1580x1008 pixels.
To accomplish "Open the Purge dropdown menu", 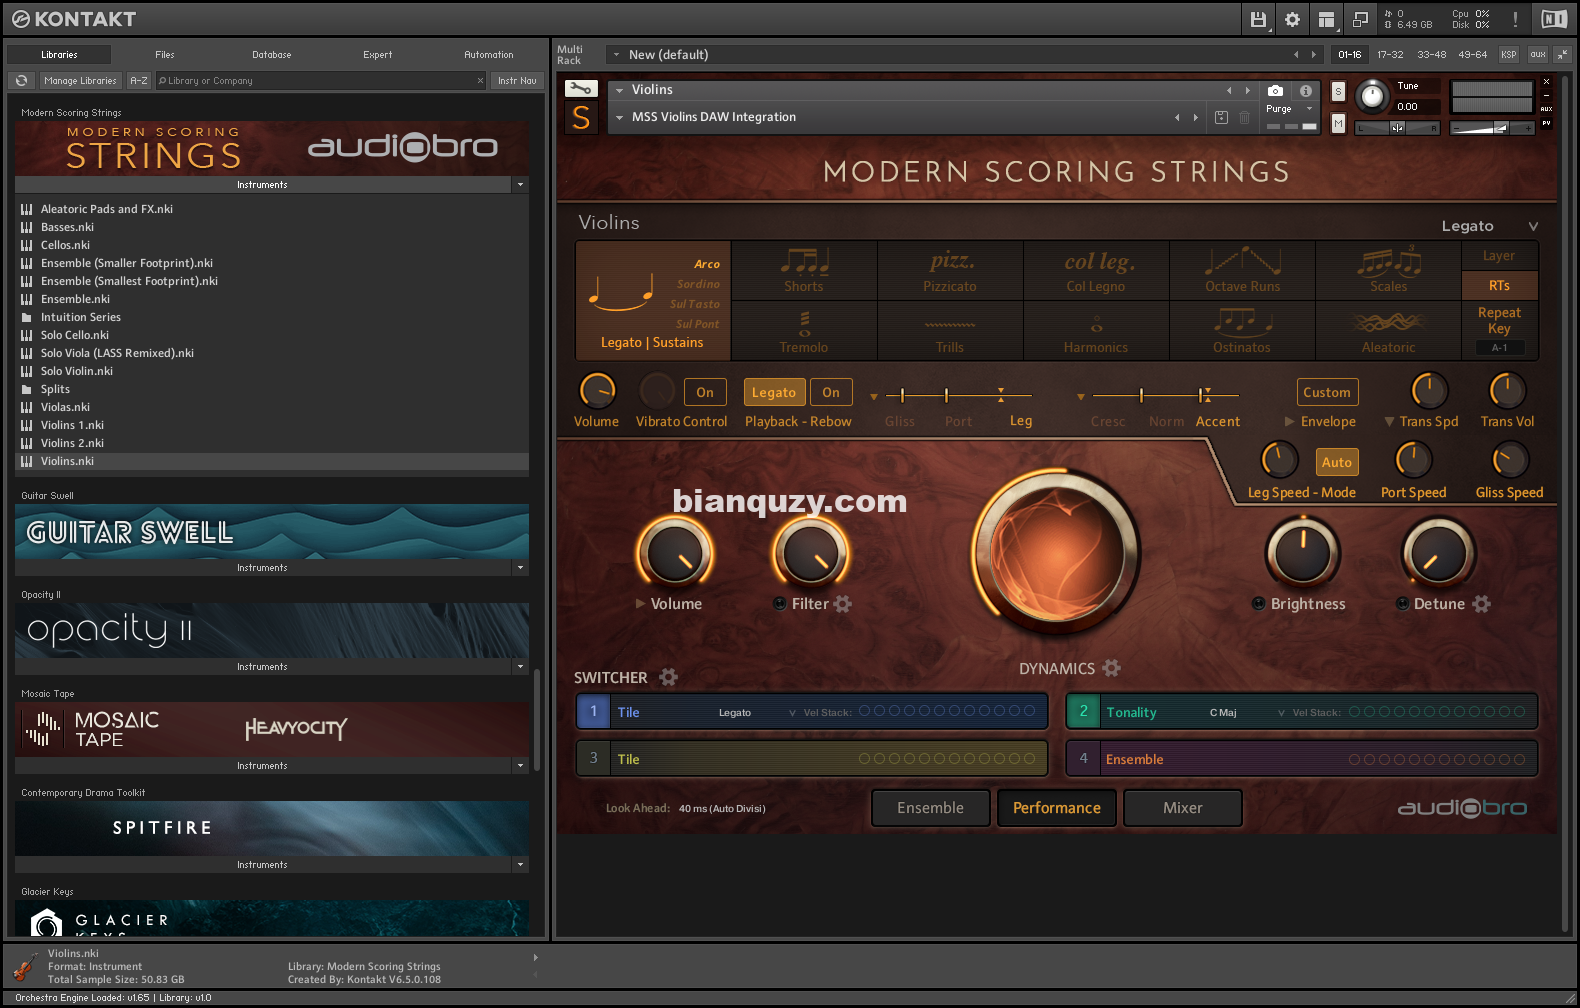I will coord(1287,109).
